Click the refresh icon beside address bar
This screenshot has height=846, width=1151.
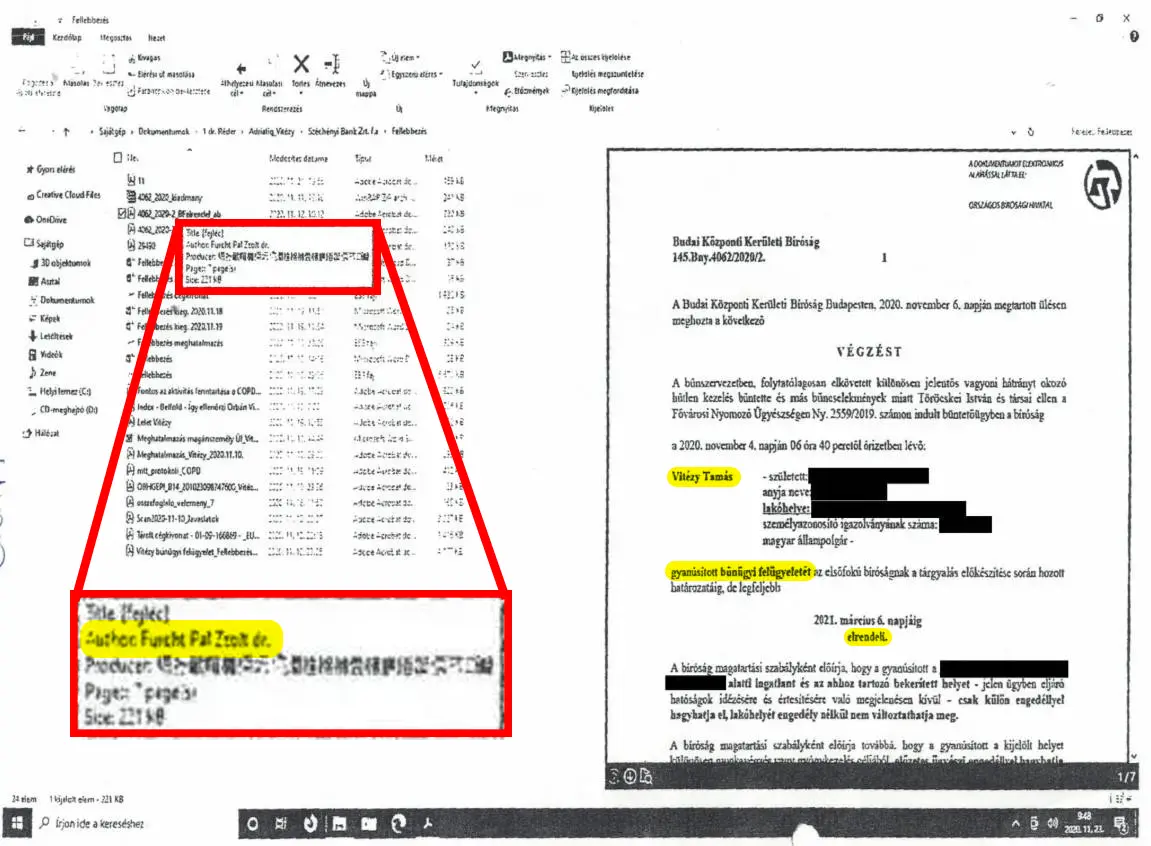tap(1031, 132)
